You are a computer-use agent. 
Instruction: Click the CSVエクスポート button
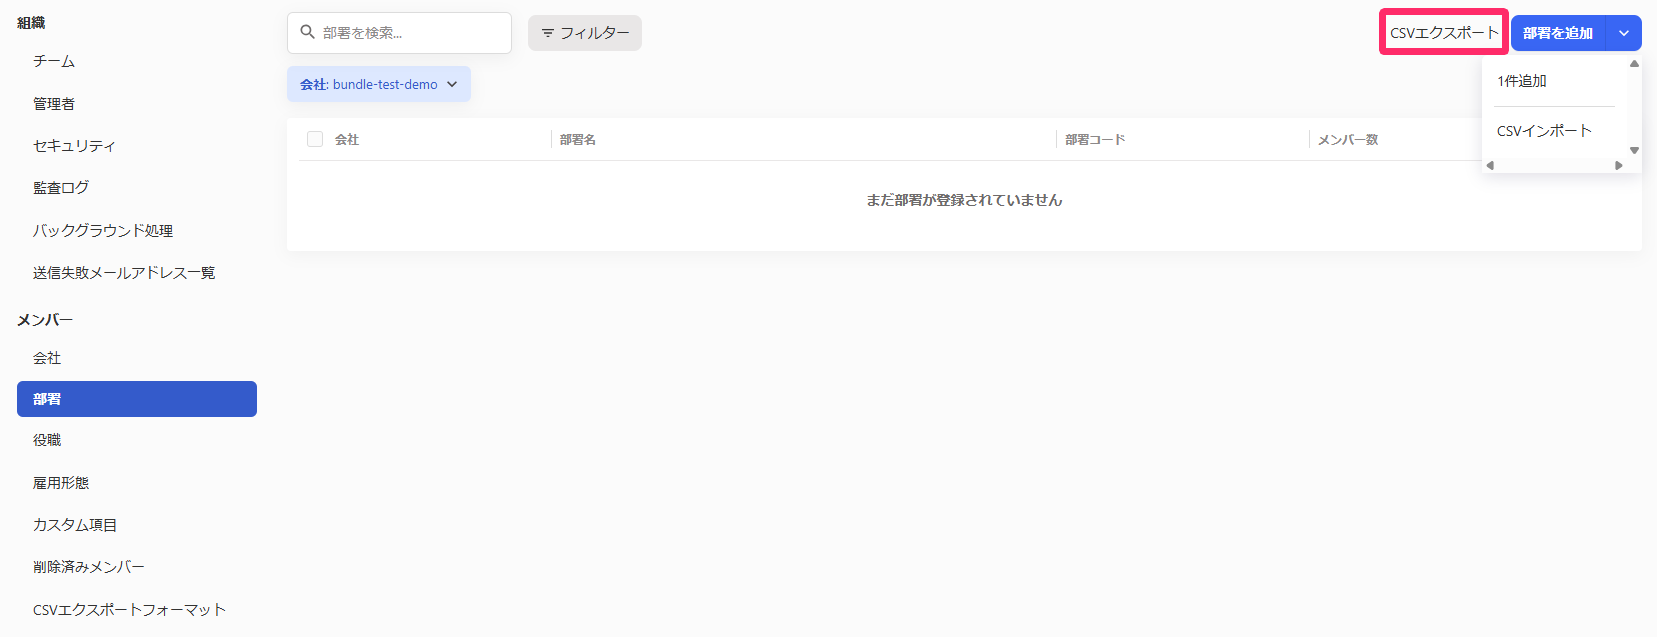[1443, 33]
